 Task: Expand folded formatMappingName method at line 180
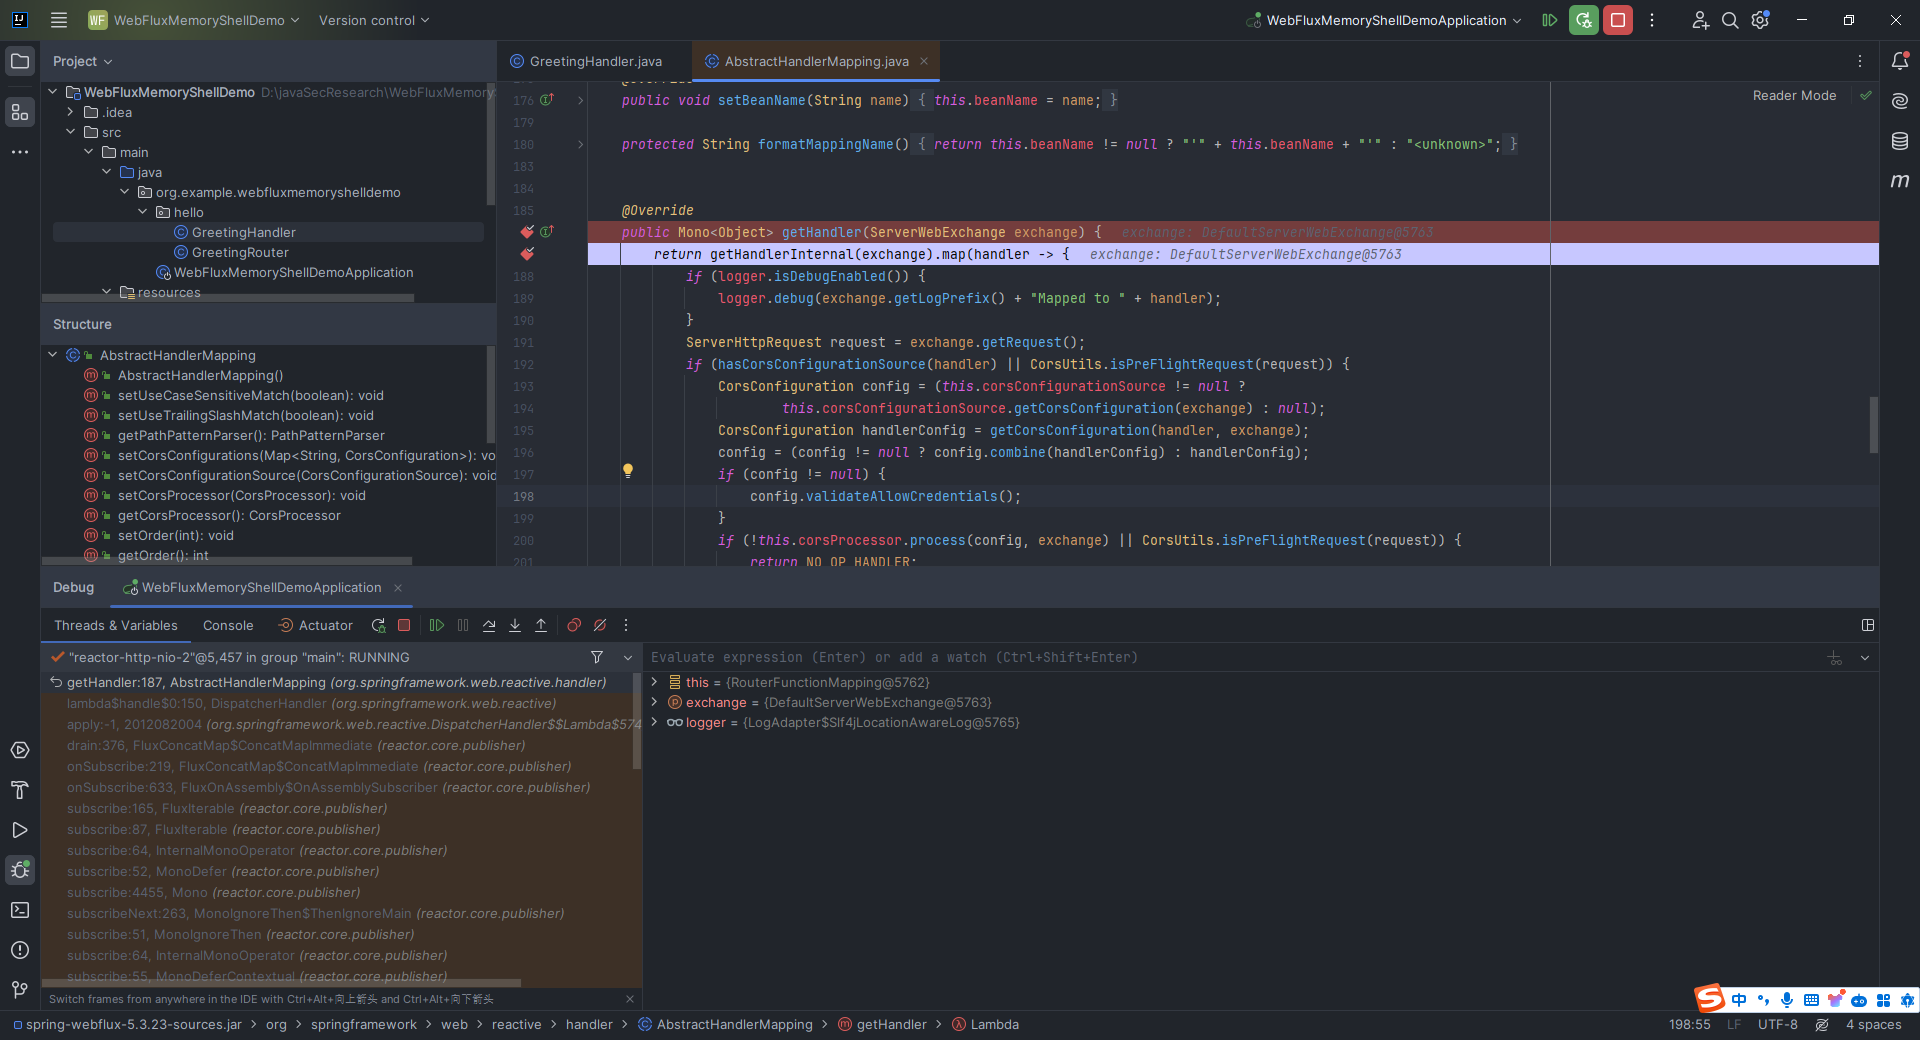tap(580, 145)
